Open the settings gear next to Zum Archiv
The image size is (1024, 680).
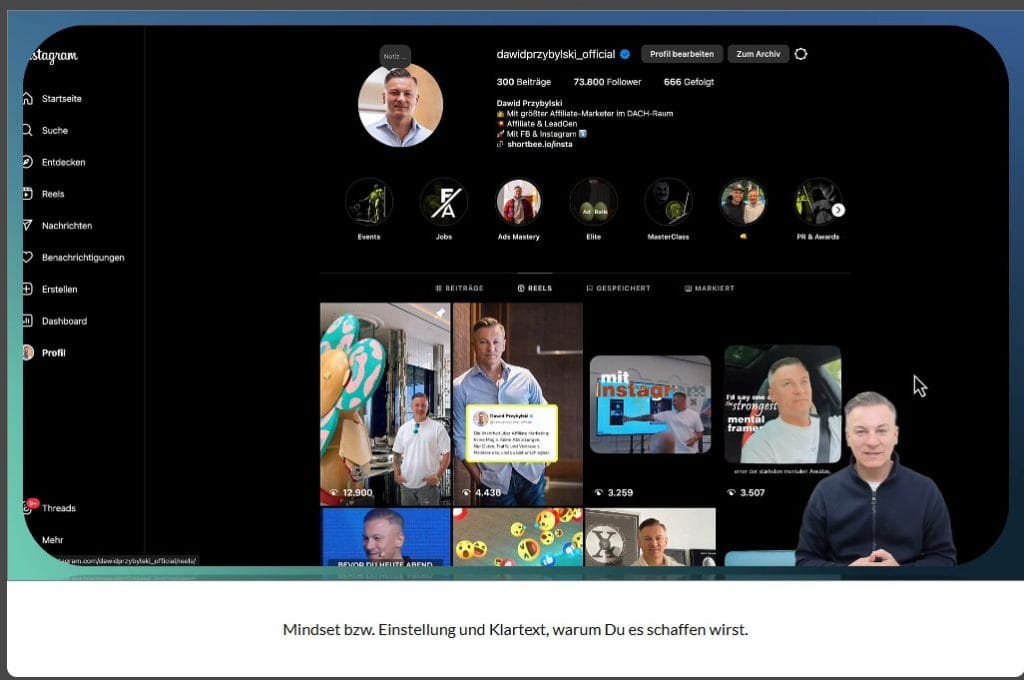[801, 54]
